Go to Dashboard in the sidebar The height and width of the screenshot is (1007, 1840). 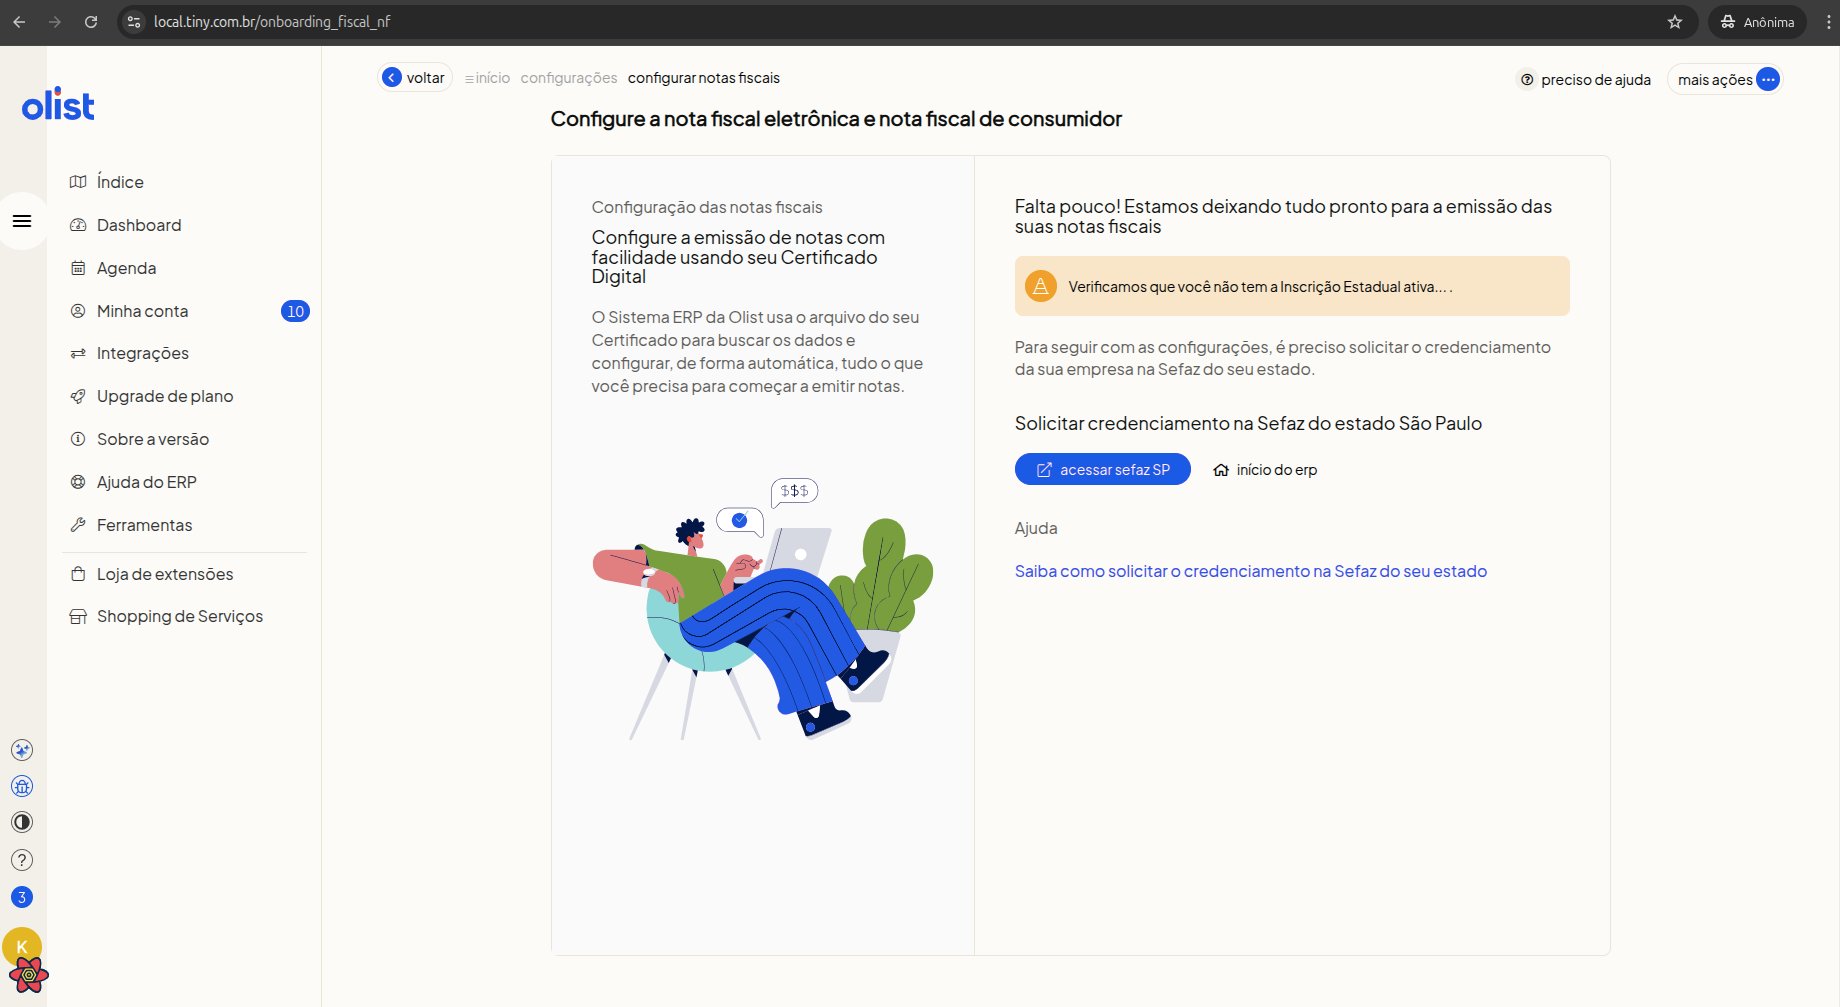click(139, 225)
